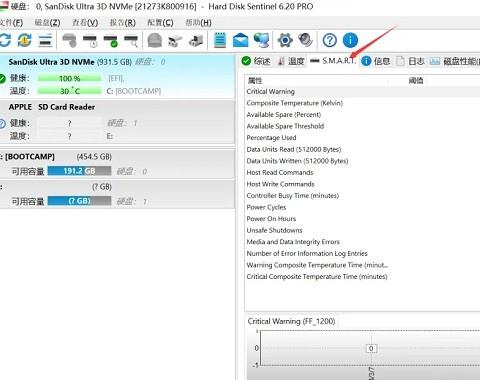Open the 配置(C) menu
480x380 pixels.
[160, 23]
